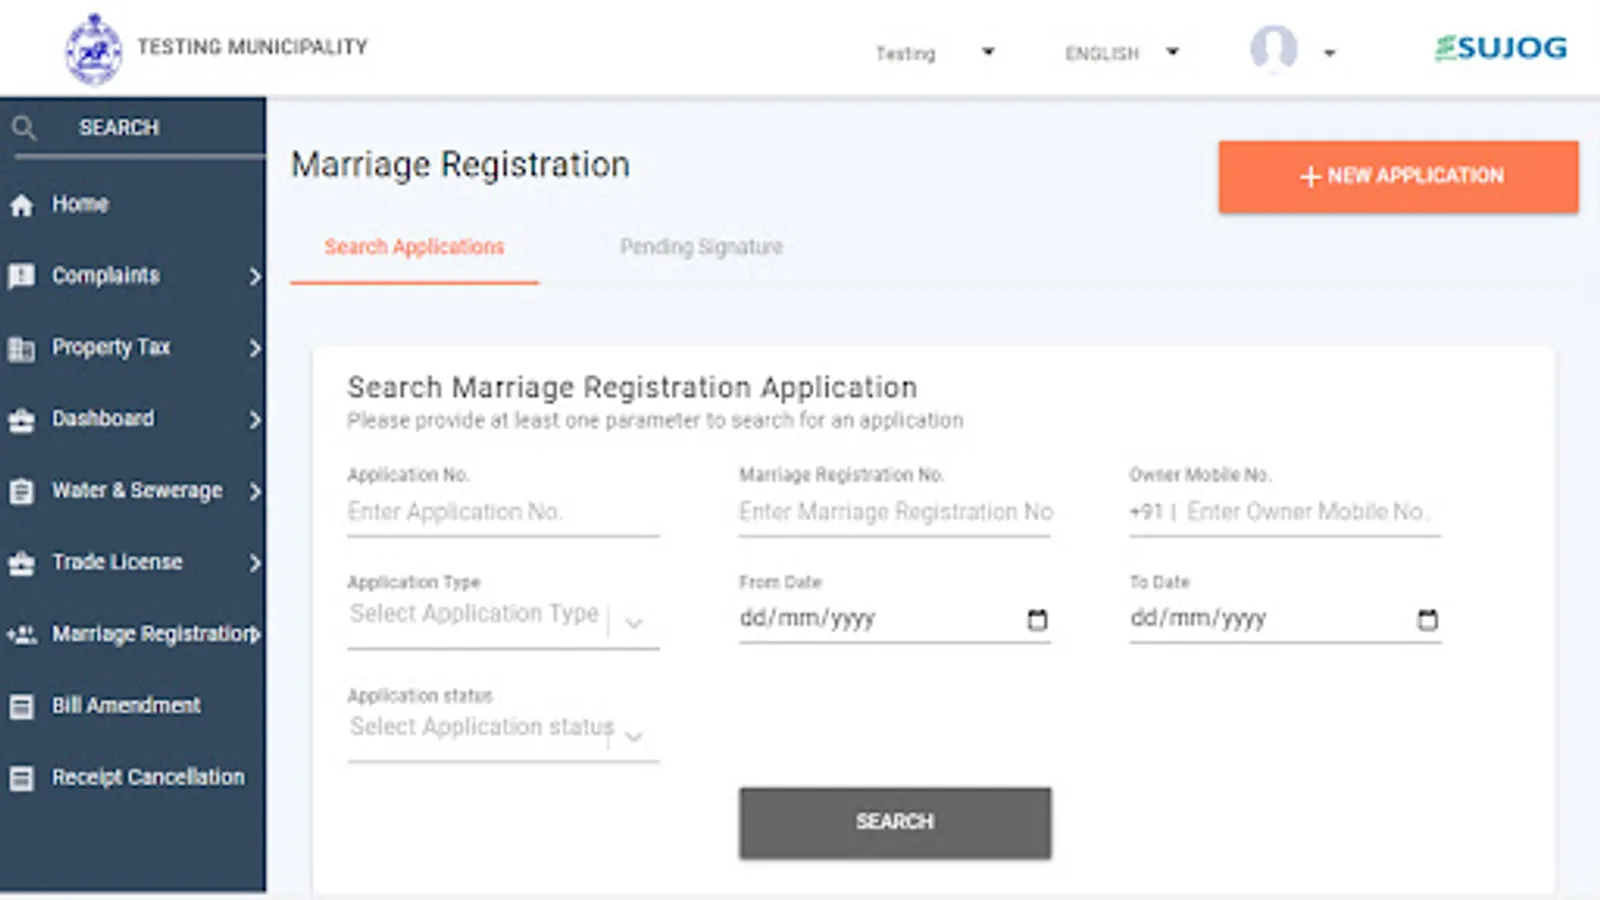Open the ENGLISH language dropdown

click(x=1172, y=52)
